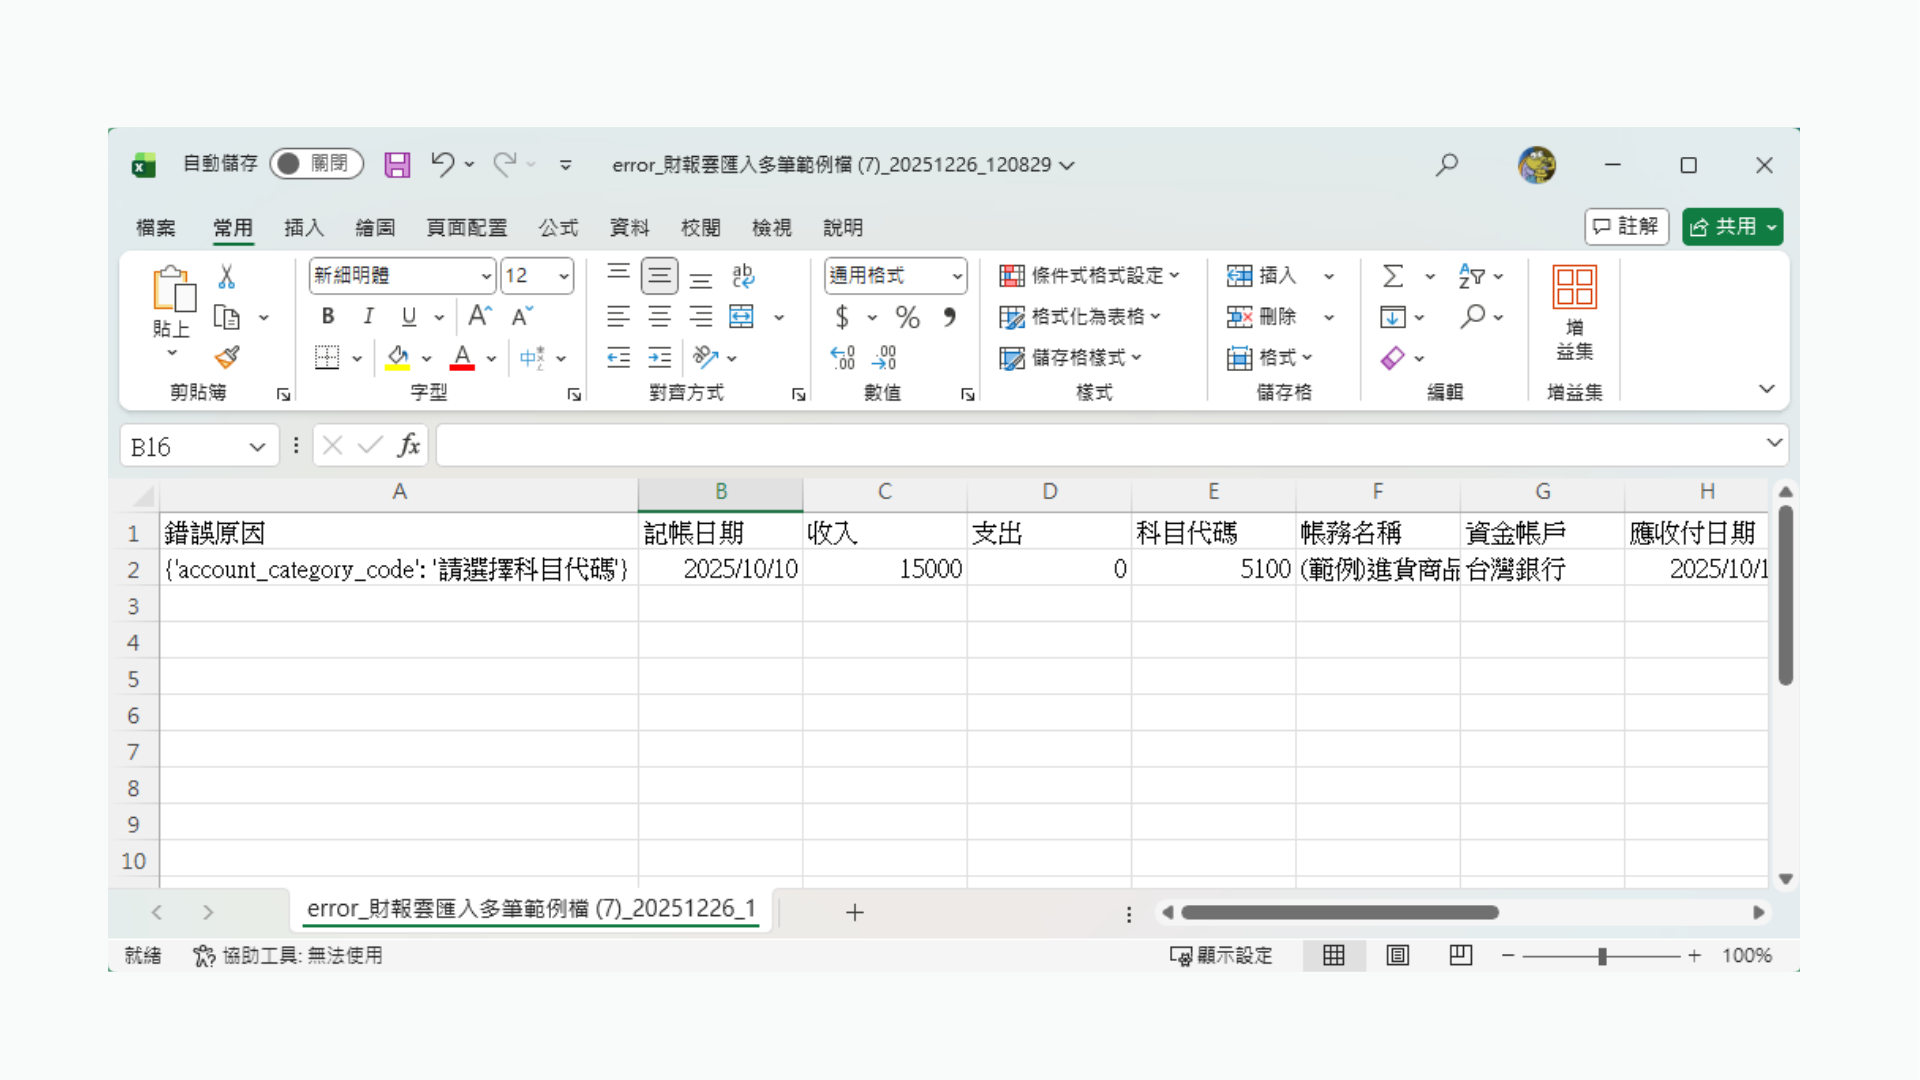Toggle italic formatting

pyautogui.click(x=368, y=317)
